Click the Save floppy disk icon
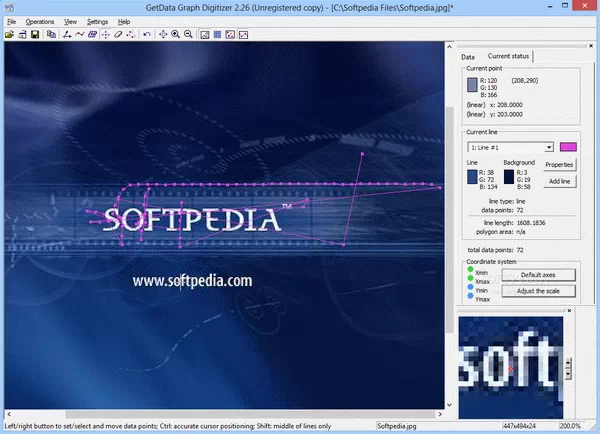 tap(35, 34)
